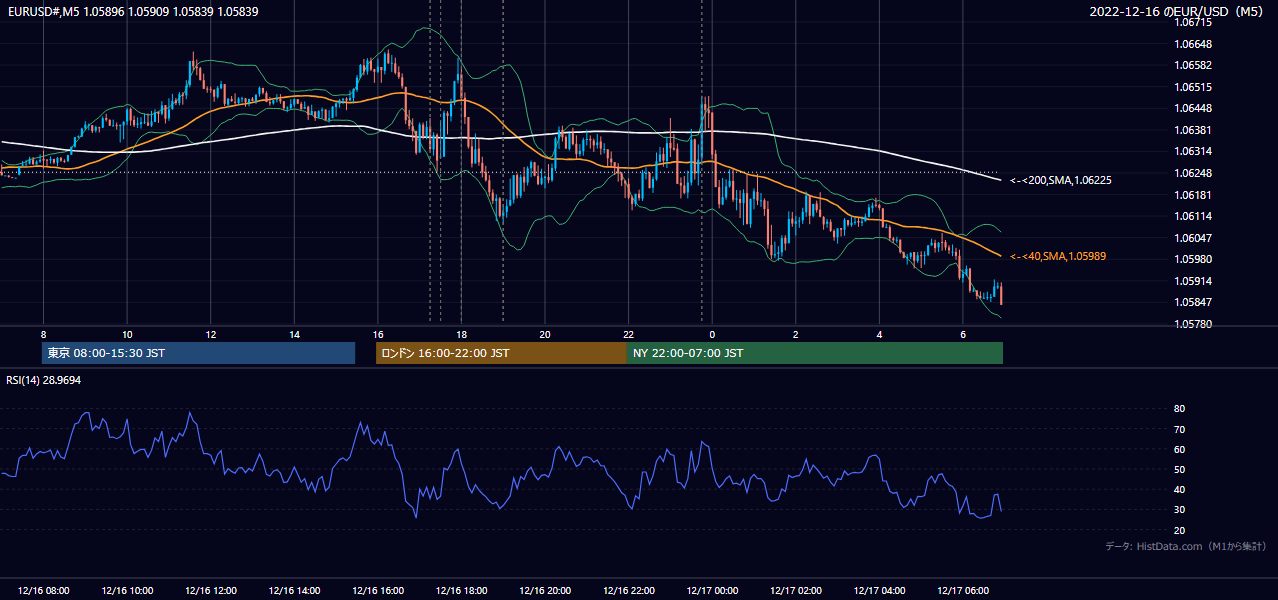This screenshot has width=1278, height=600.
Task: Click the RSI(14) 28.9694 indicator label
Action: point(44,380)
